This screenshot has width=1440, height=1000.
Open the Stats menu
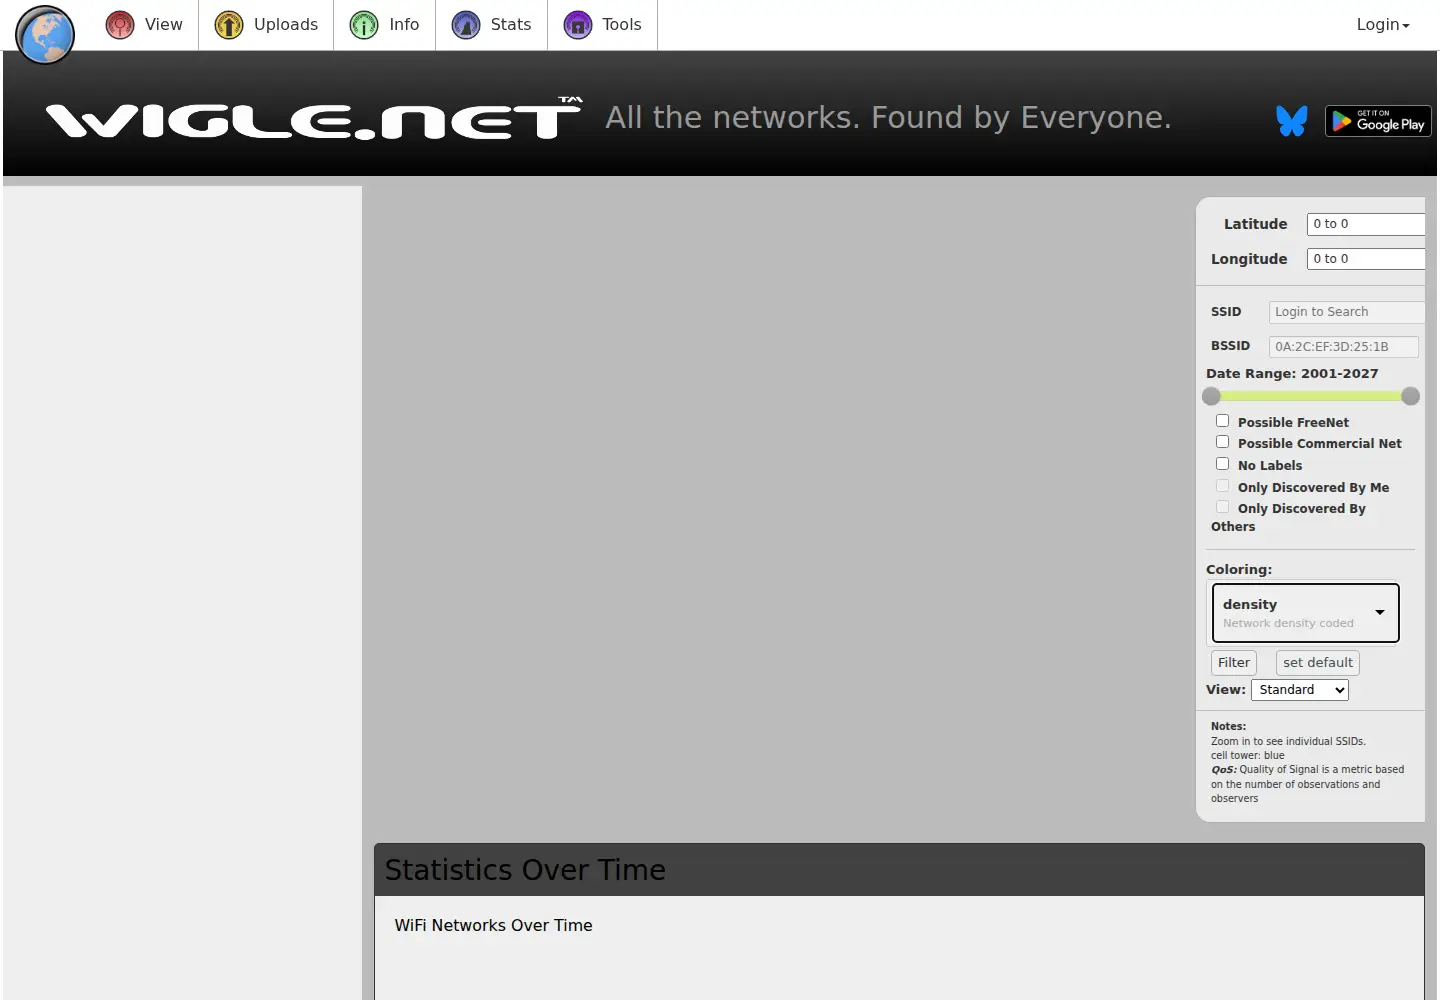tap(491, 25)
